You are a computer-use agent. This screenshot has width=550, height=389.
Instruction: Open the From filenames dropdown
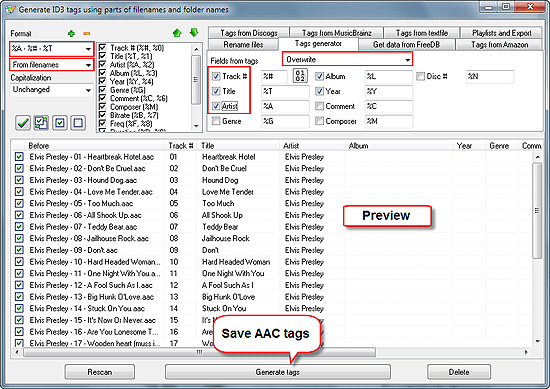point(52,65)
